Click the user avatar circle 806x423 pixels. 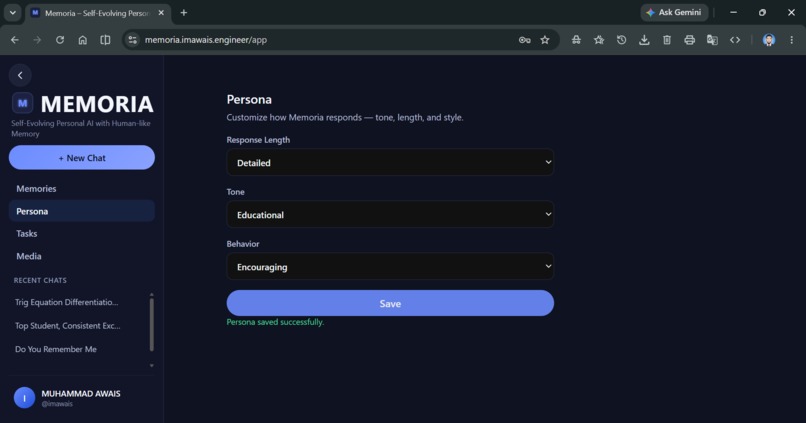24,398
